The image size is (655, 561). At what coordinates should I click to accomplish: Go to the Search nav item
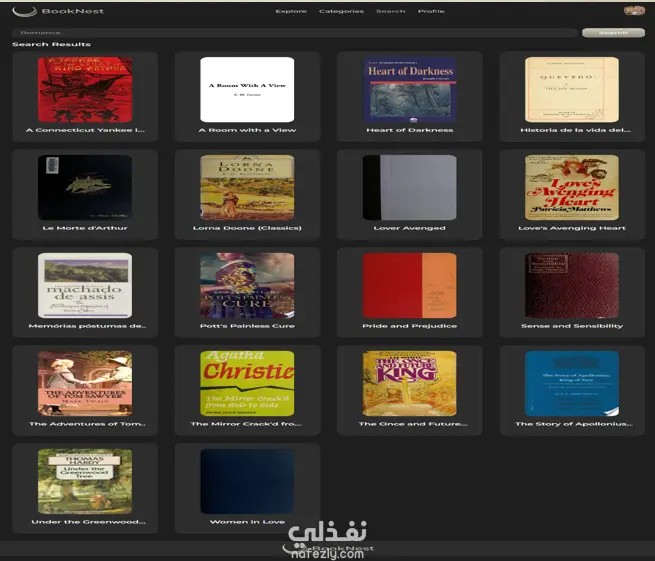point(391,11)
